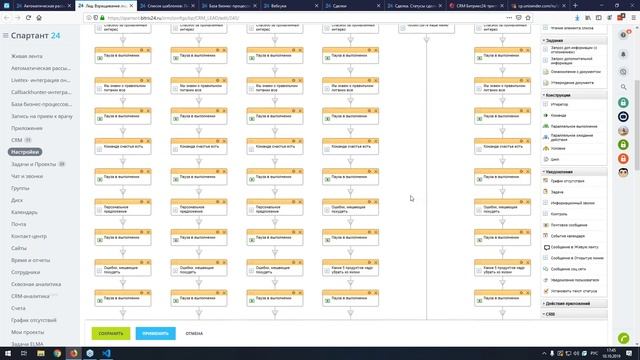Click the browser home button

click(39, 18)
